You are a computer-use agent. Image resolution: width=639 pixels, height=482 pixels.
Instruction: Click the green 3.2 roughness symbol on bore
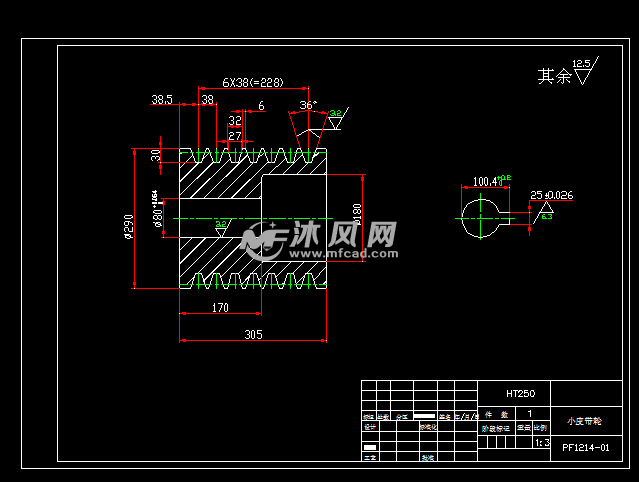(221, 227)
